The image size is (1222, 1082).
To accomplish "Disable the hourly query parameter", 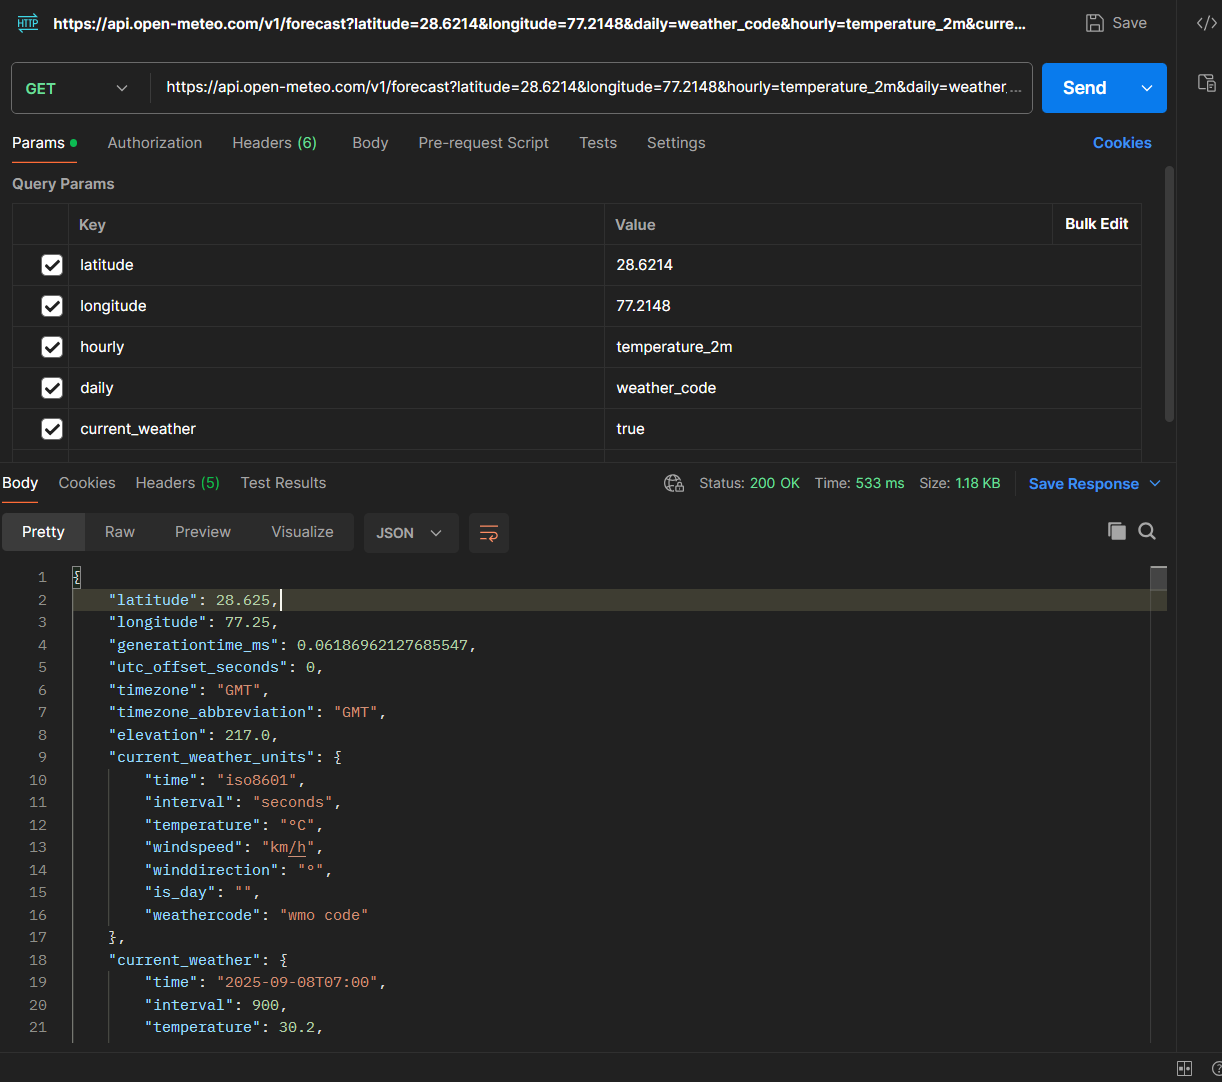I will pyautogui.click(x=52, y=346).
